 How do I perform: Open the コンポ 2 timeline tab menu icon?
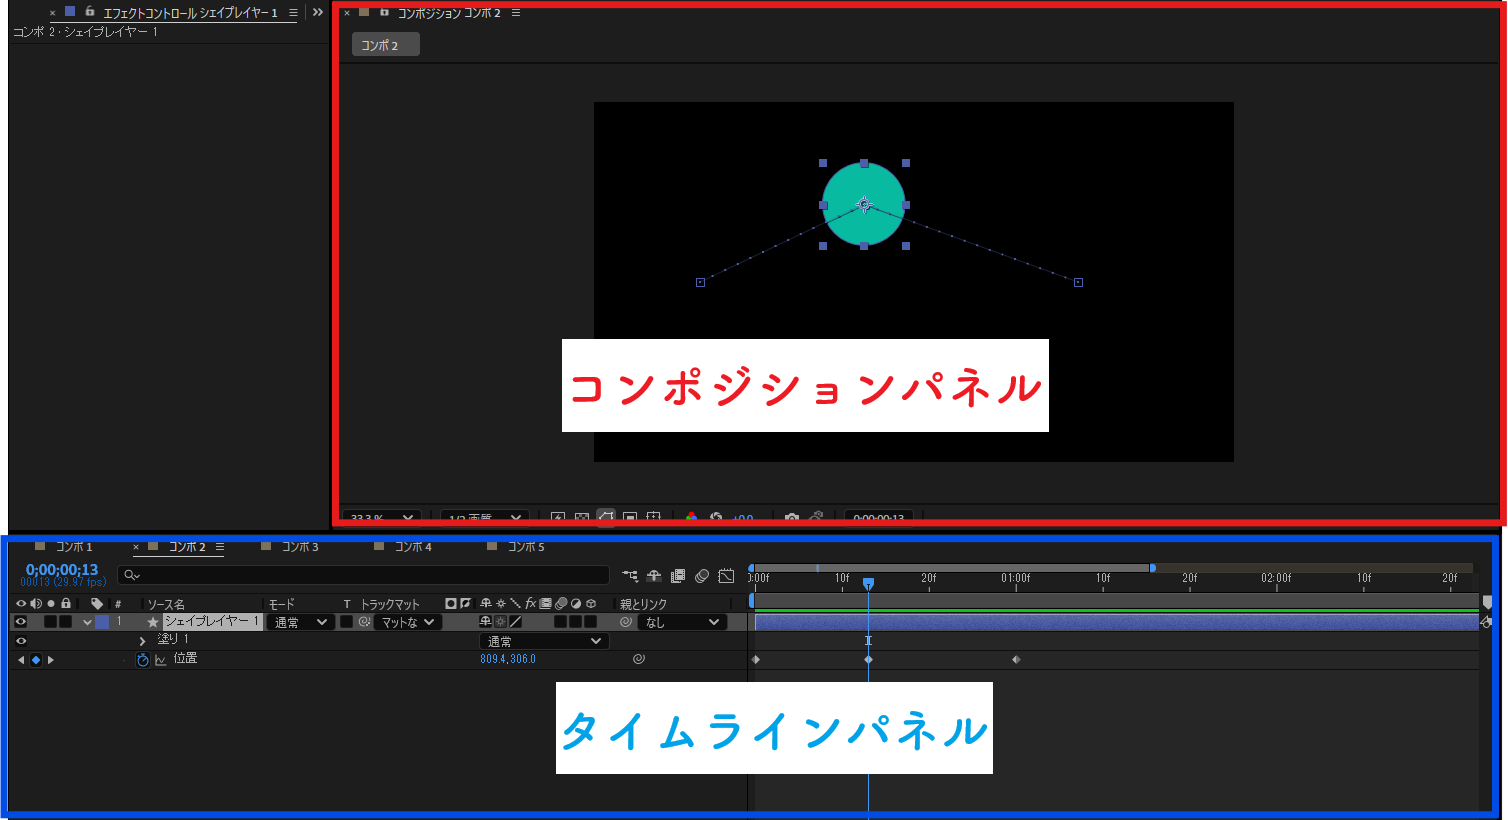click(x=220, y=547)
